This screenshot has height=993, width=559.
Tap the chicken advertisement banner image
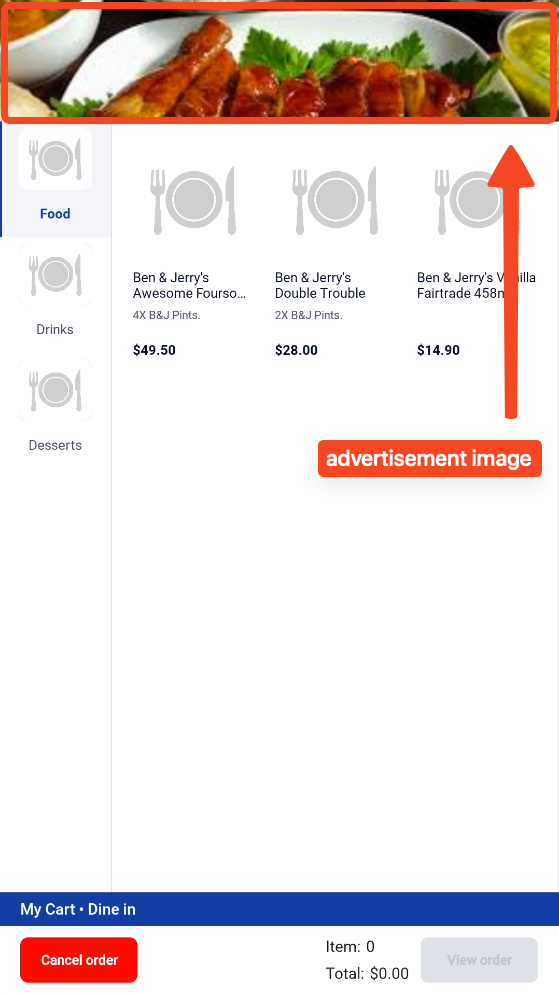coord(279,61)
